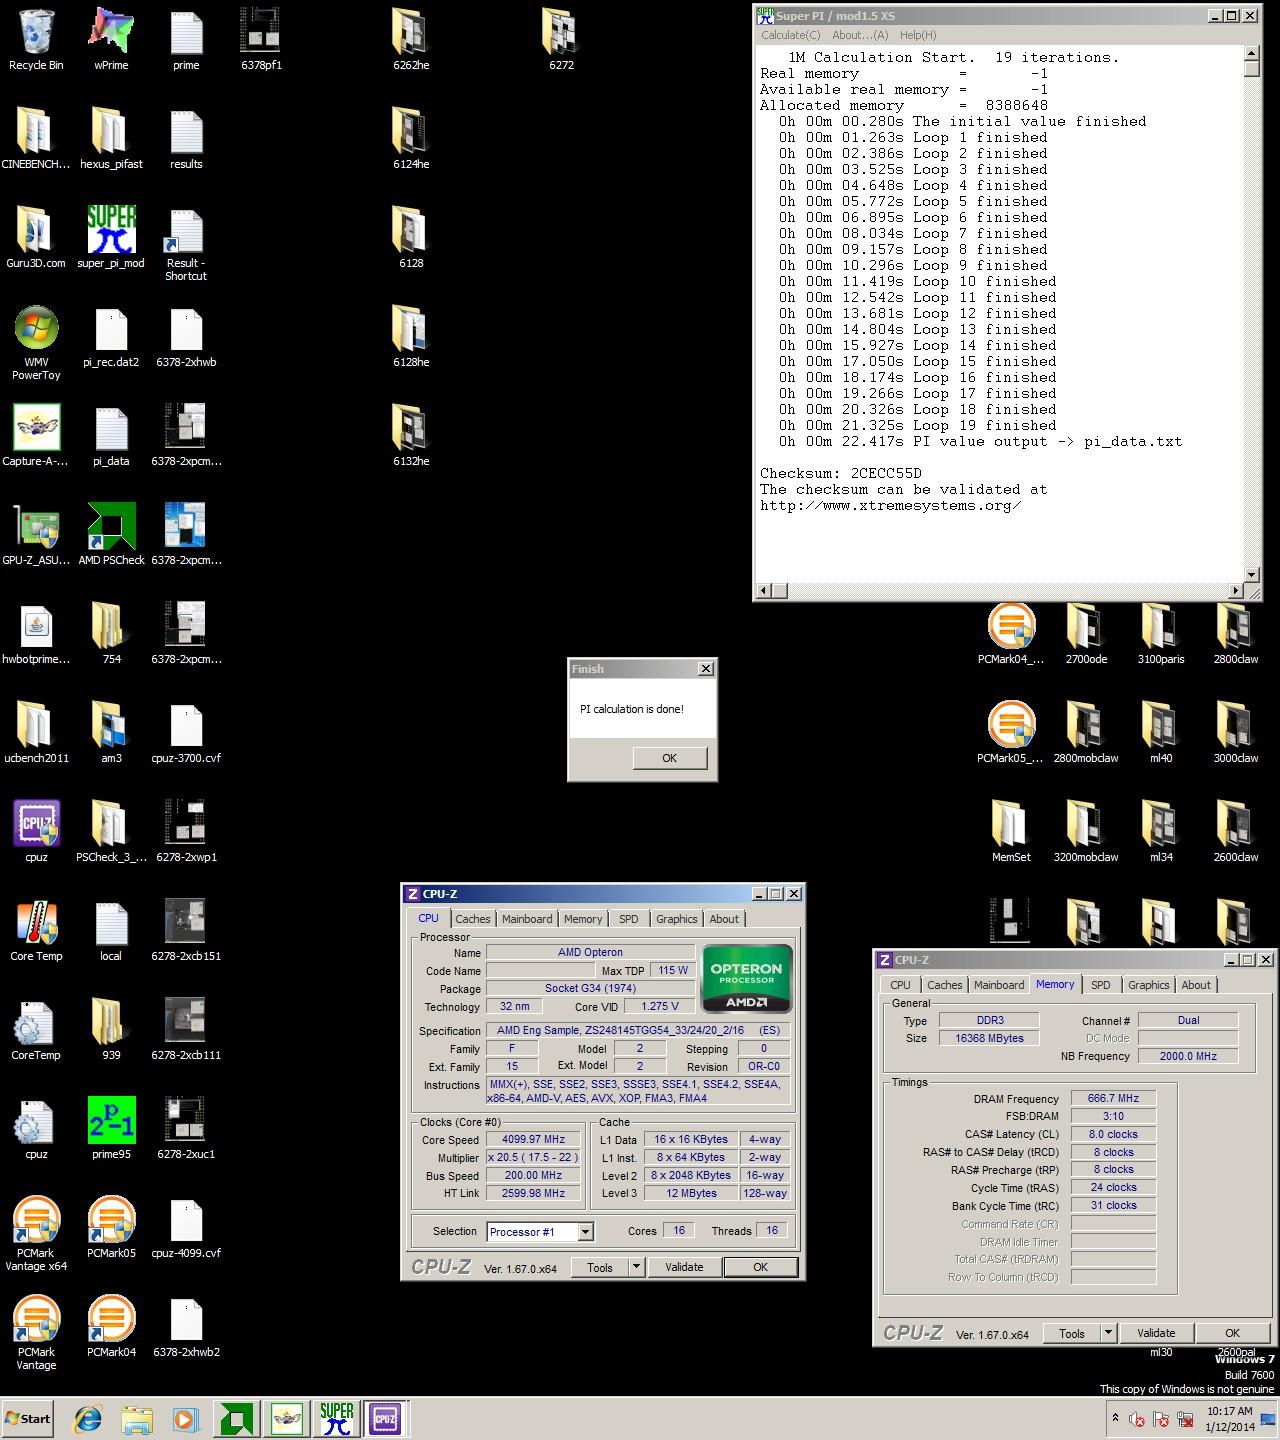Click the DRAM Frequency value 666.7 MHz

click(1113, 1098)
